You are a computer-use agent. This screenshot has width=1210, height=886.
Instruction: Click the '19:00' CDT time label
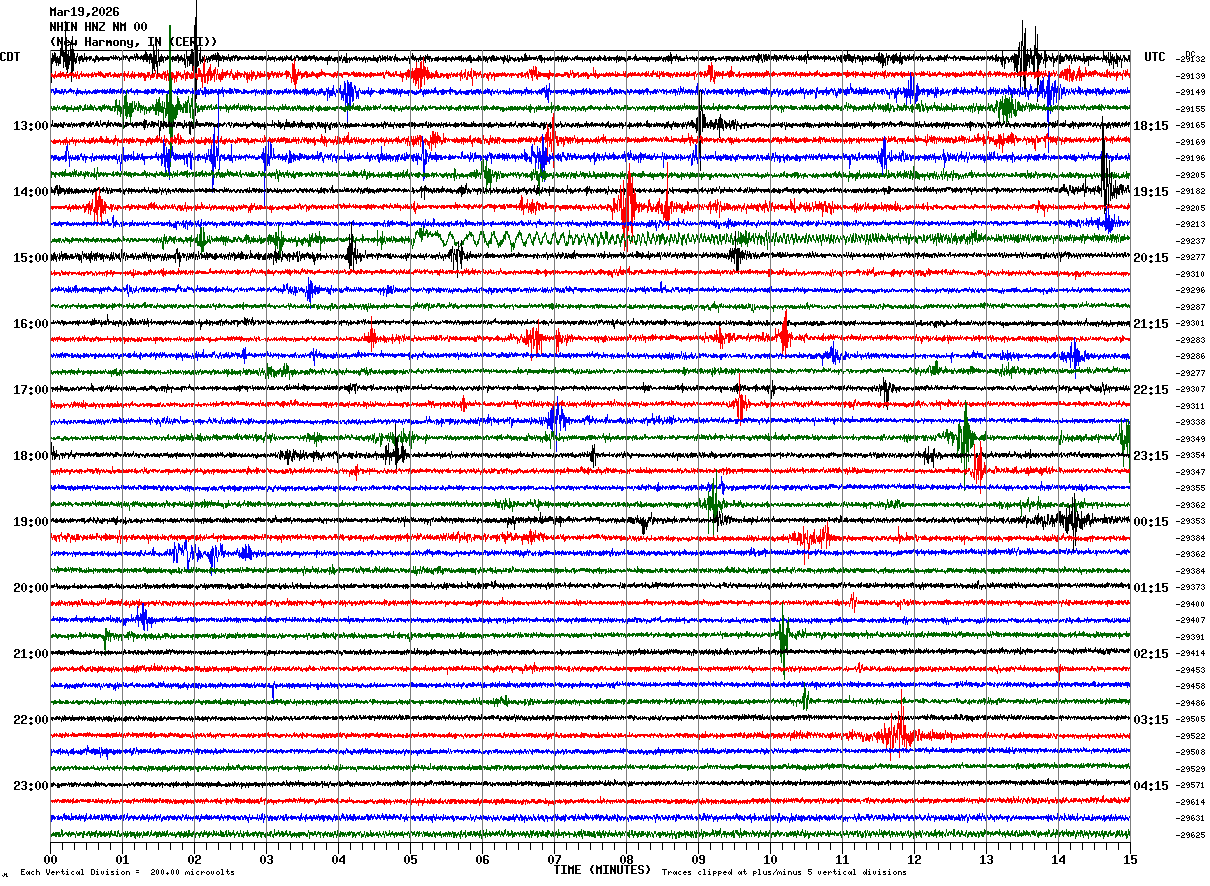coord(31,522)
